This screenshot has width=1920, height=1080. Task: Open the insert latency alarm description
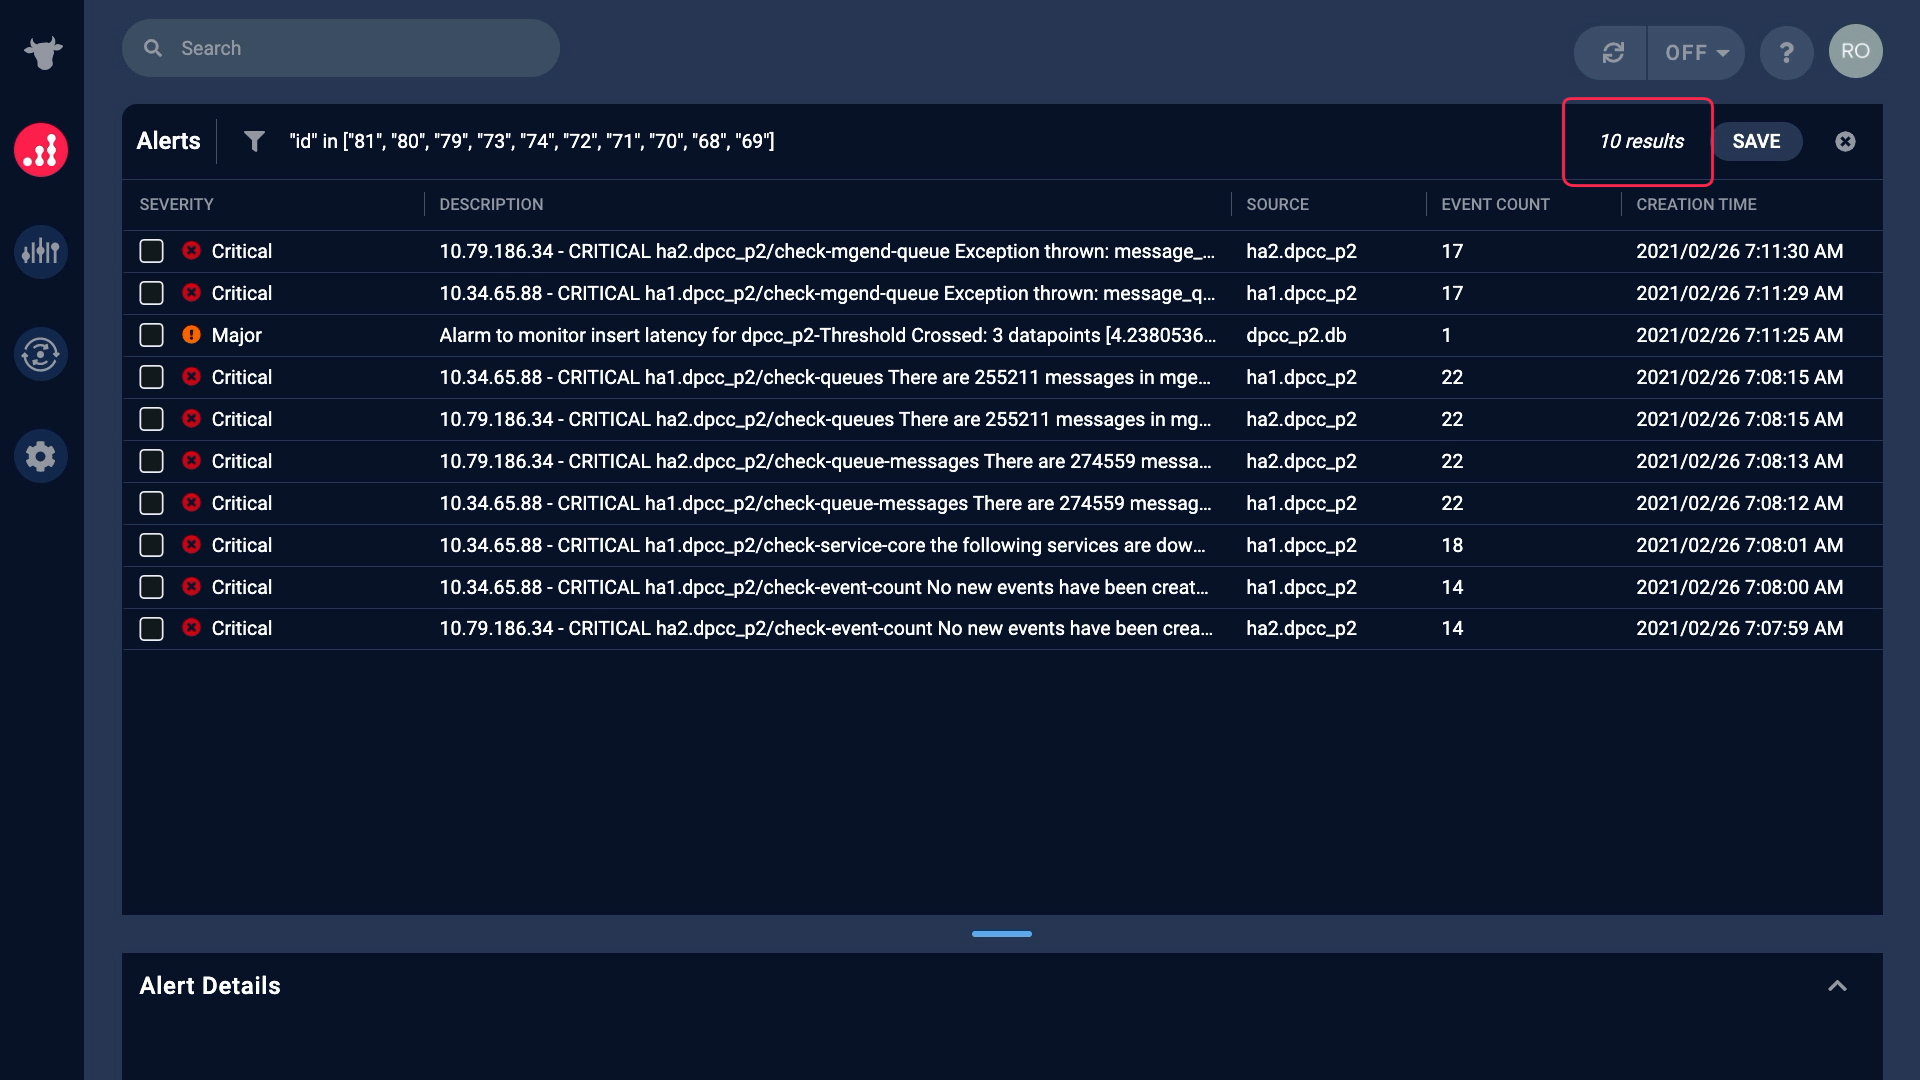tap(827, 335)
